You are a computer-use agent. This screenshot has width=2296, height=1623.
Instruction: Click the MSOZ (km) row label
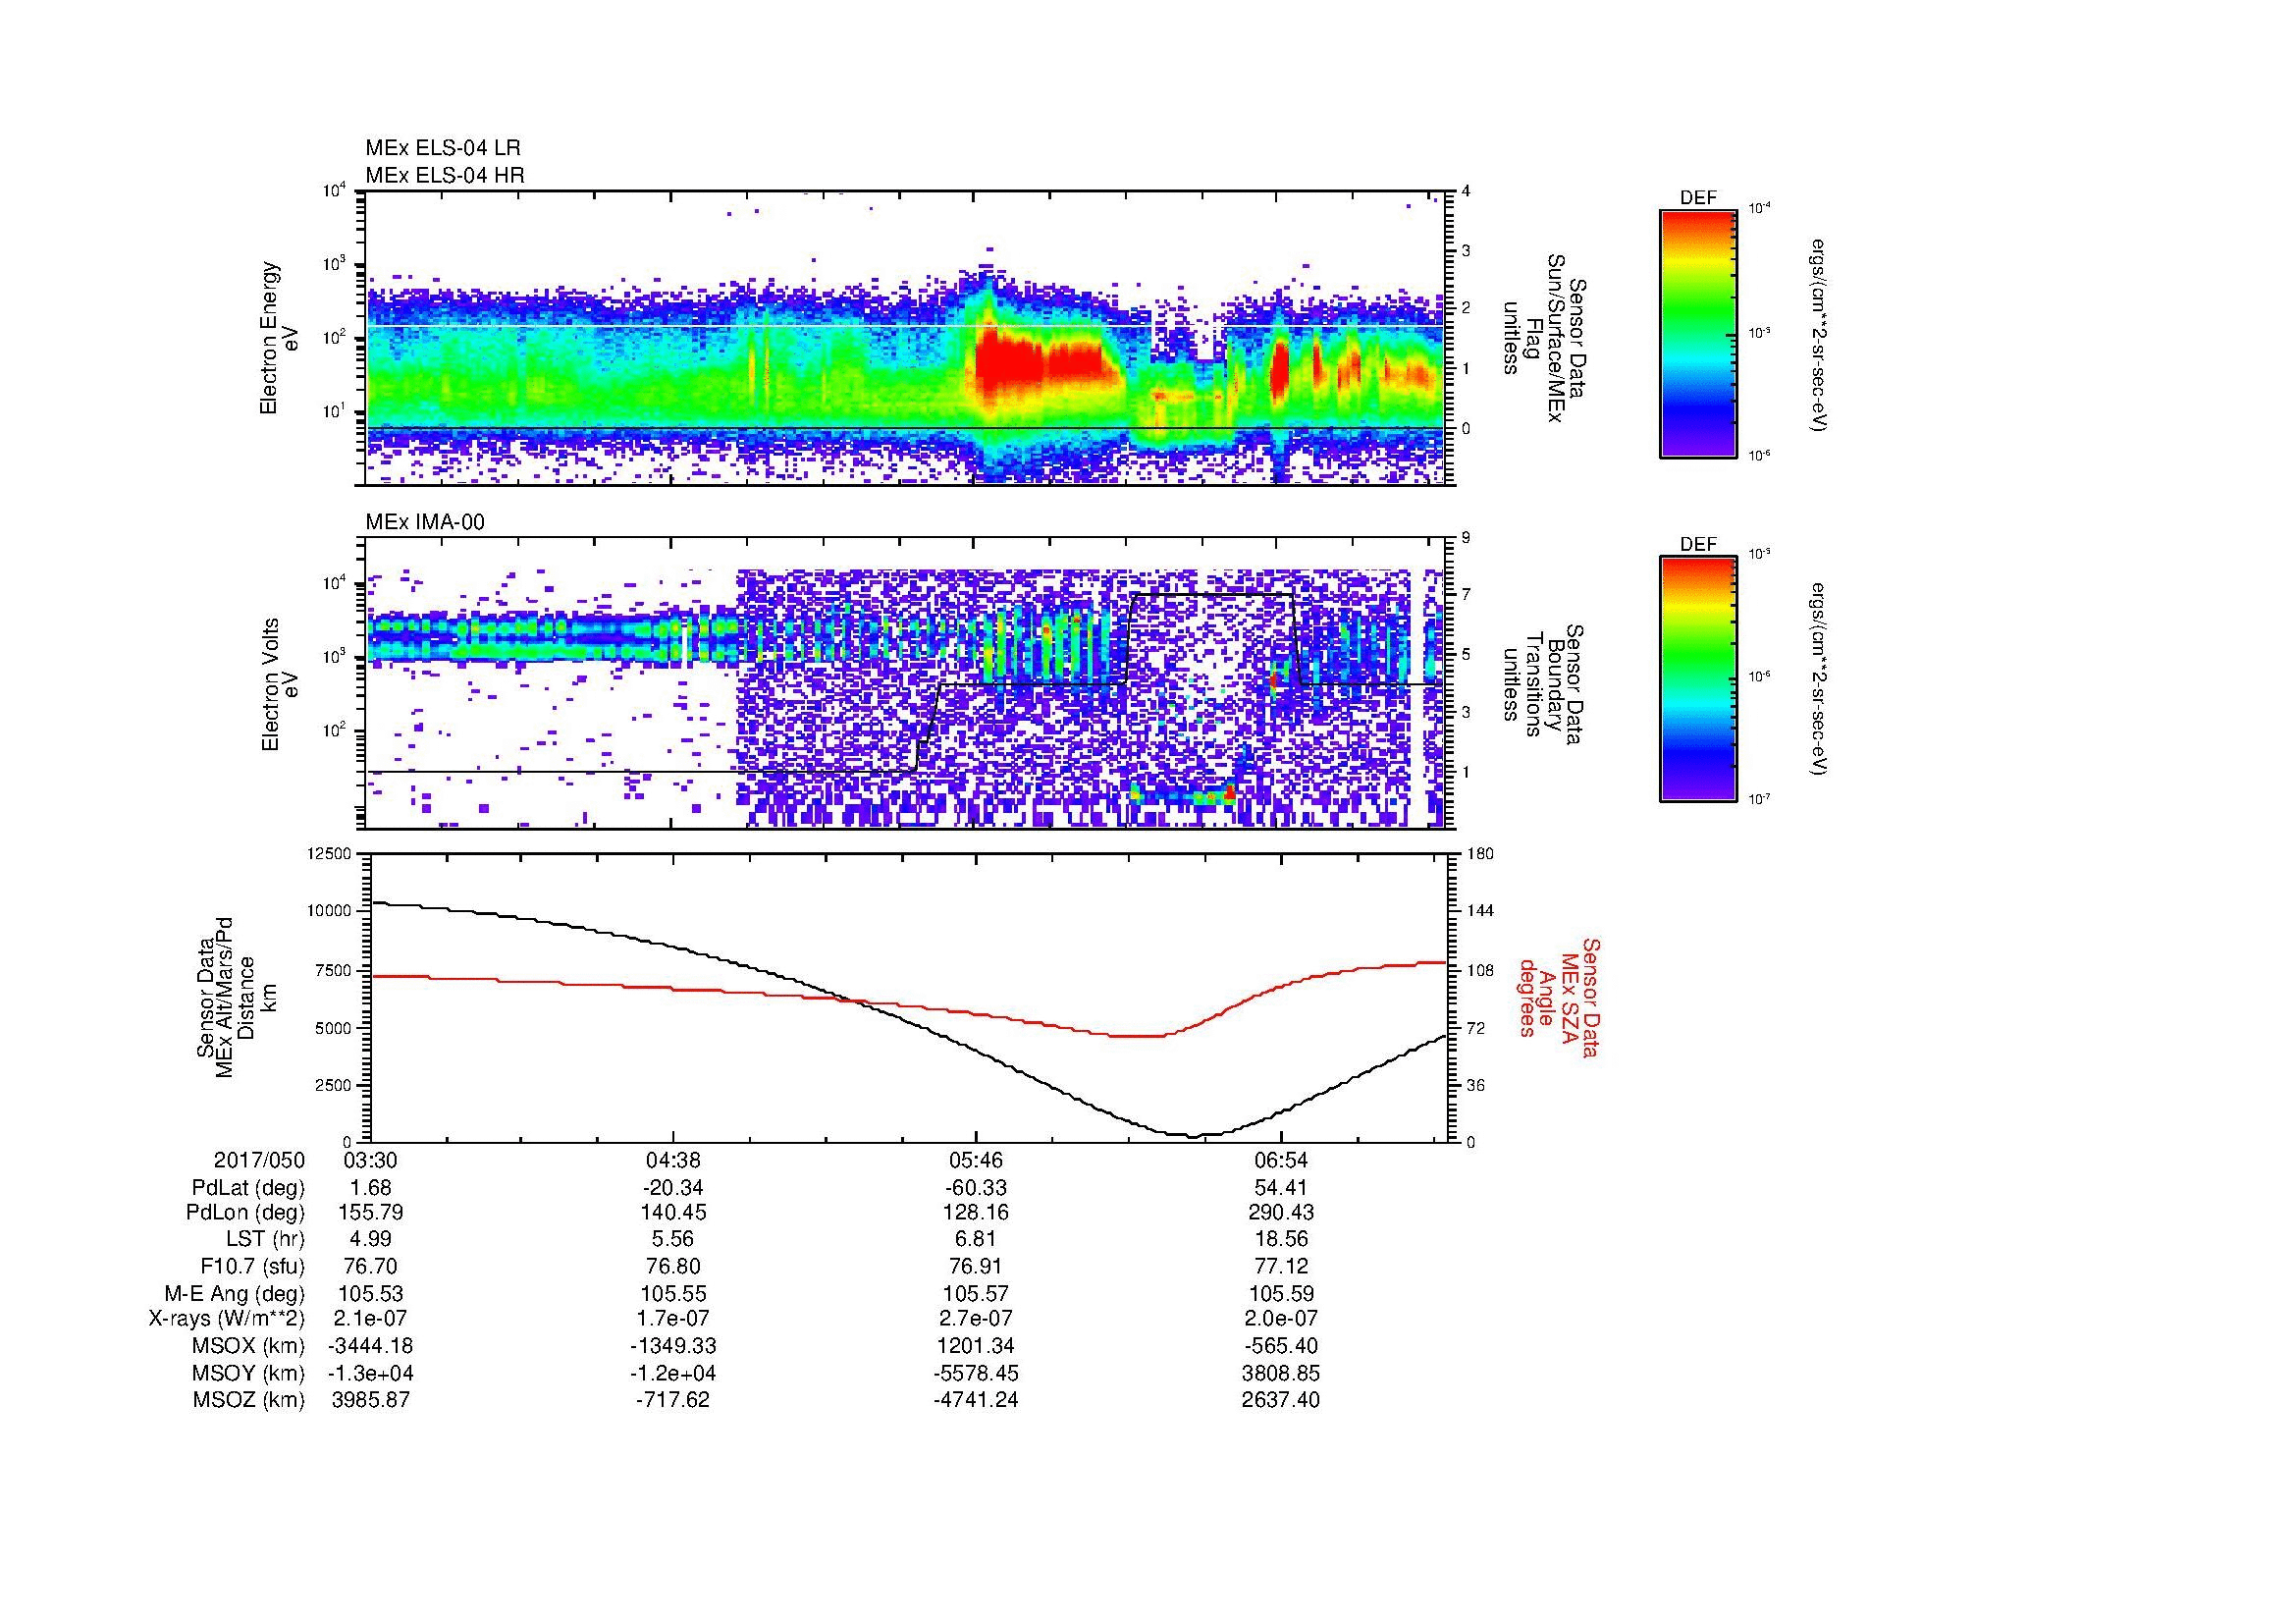tap(249, 1400)
